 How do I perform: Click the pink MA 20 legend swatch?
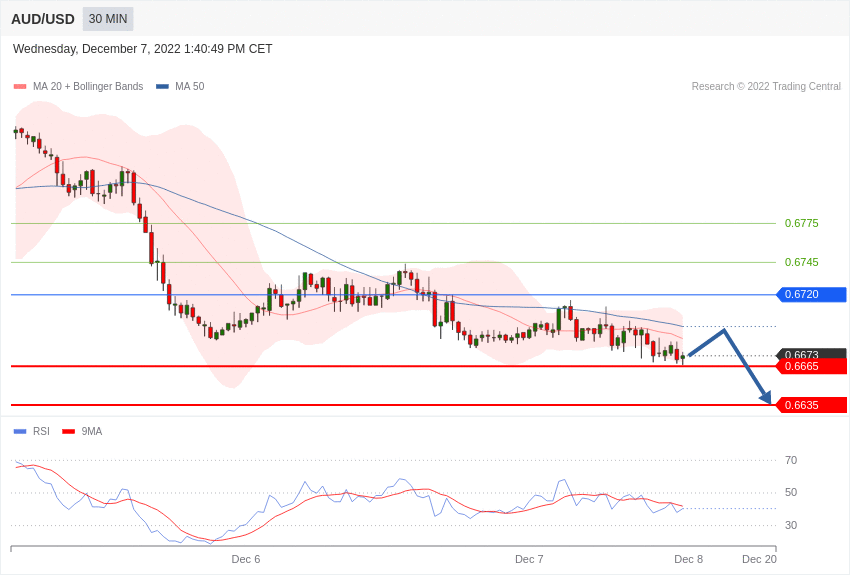tap(20, 87)
